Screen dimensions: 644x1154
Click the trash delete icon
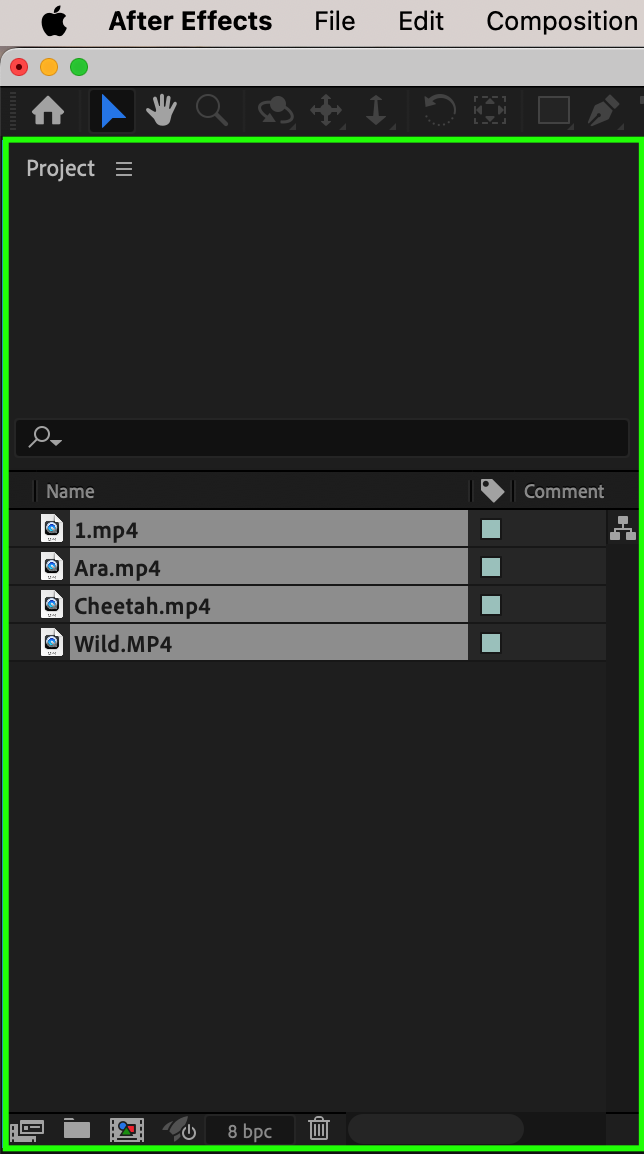point(319,1130)
